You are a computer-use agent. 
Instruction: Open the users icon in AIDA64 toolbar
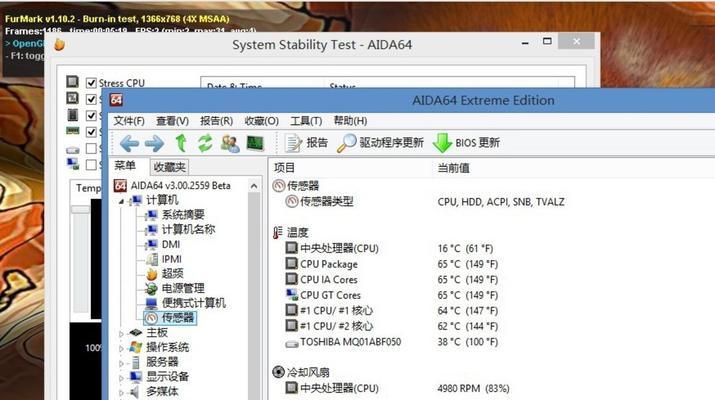[x=230, y=144]
